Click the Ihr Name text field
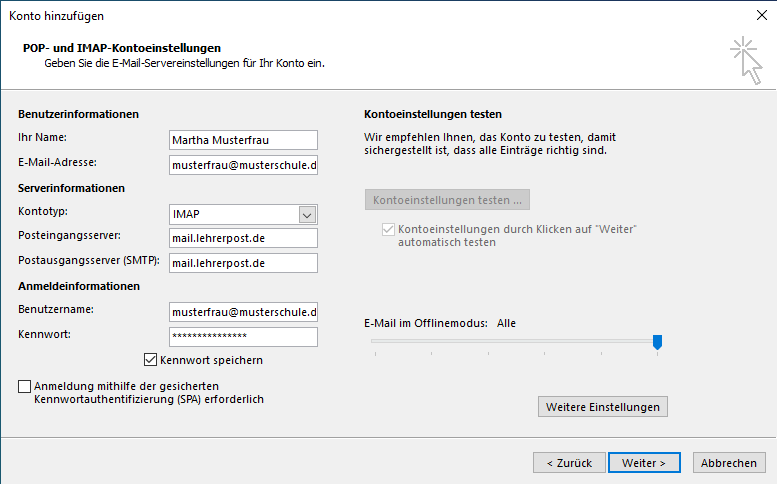The height and width of the screenshot is (484, 777). [x=243, y=140]
